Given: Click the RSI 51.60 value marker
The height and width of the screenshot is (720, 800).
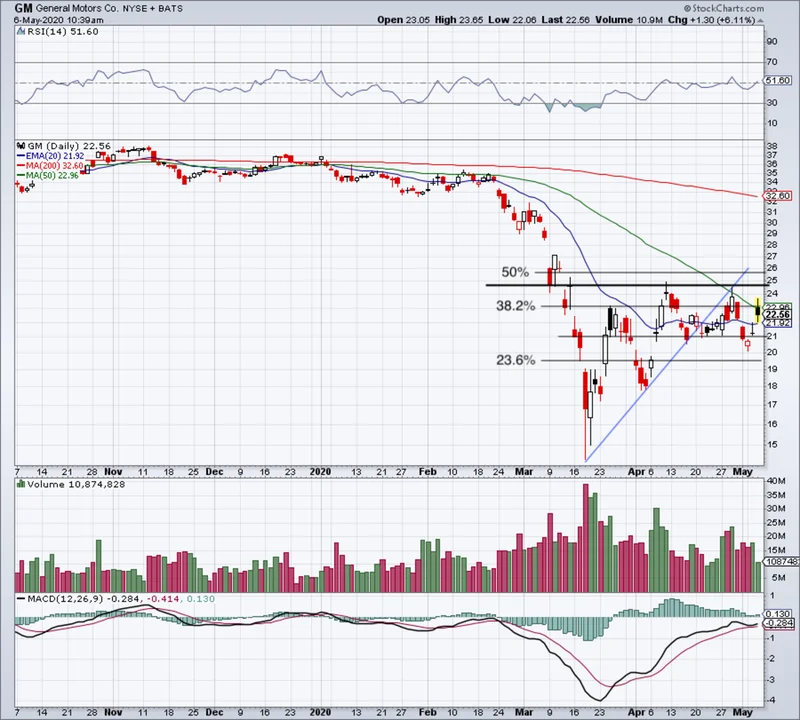Looking at the screenshot, I should (778, 80).
